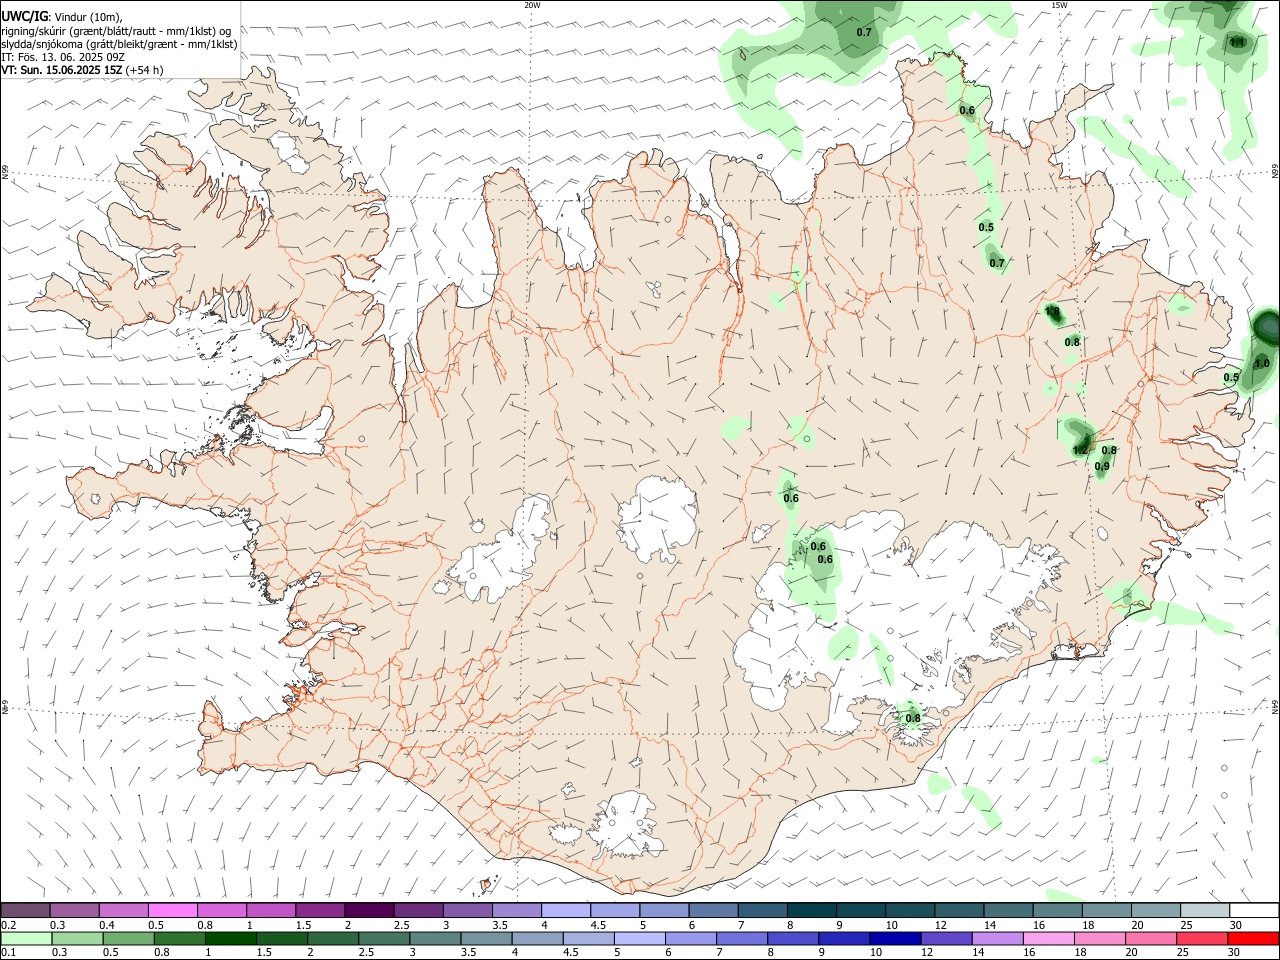The width and height of the screenshot is (1280, 960).
Task: Click bottom-row blue swatch between 8 and 9
Action: (x=792, y=938)
